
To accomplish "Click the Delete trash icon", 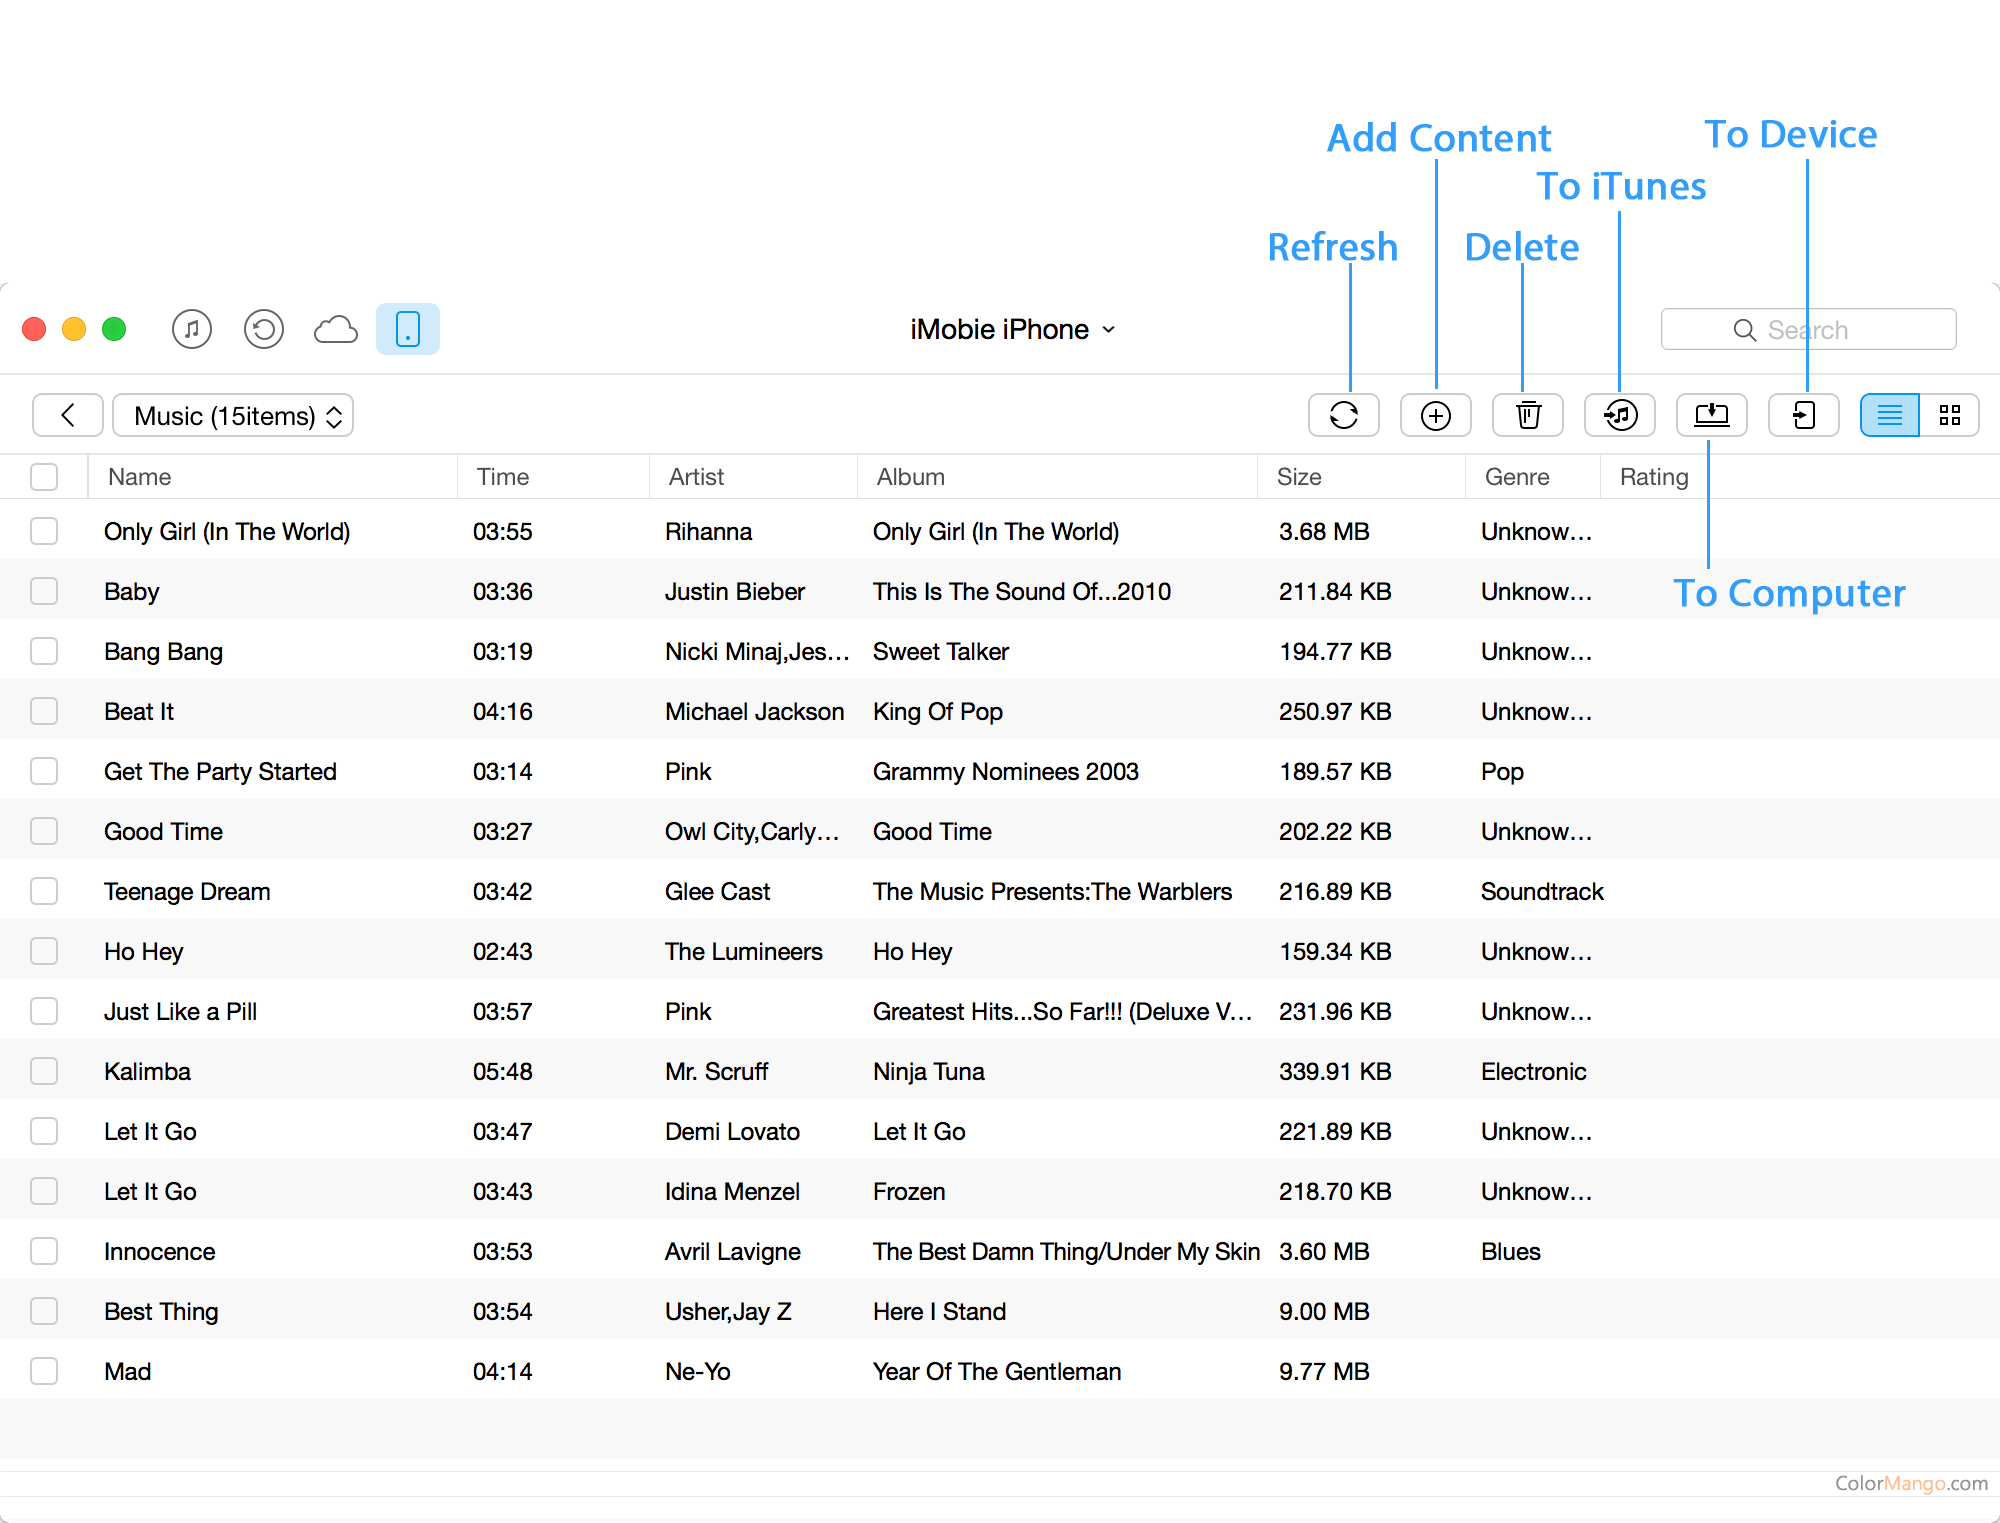I will pos(1527,415).
